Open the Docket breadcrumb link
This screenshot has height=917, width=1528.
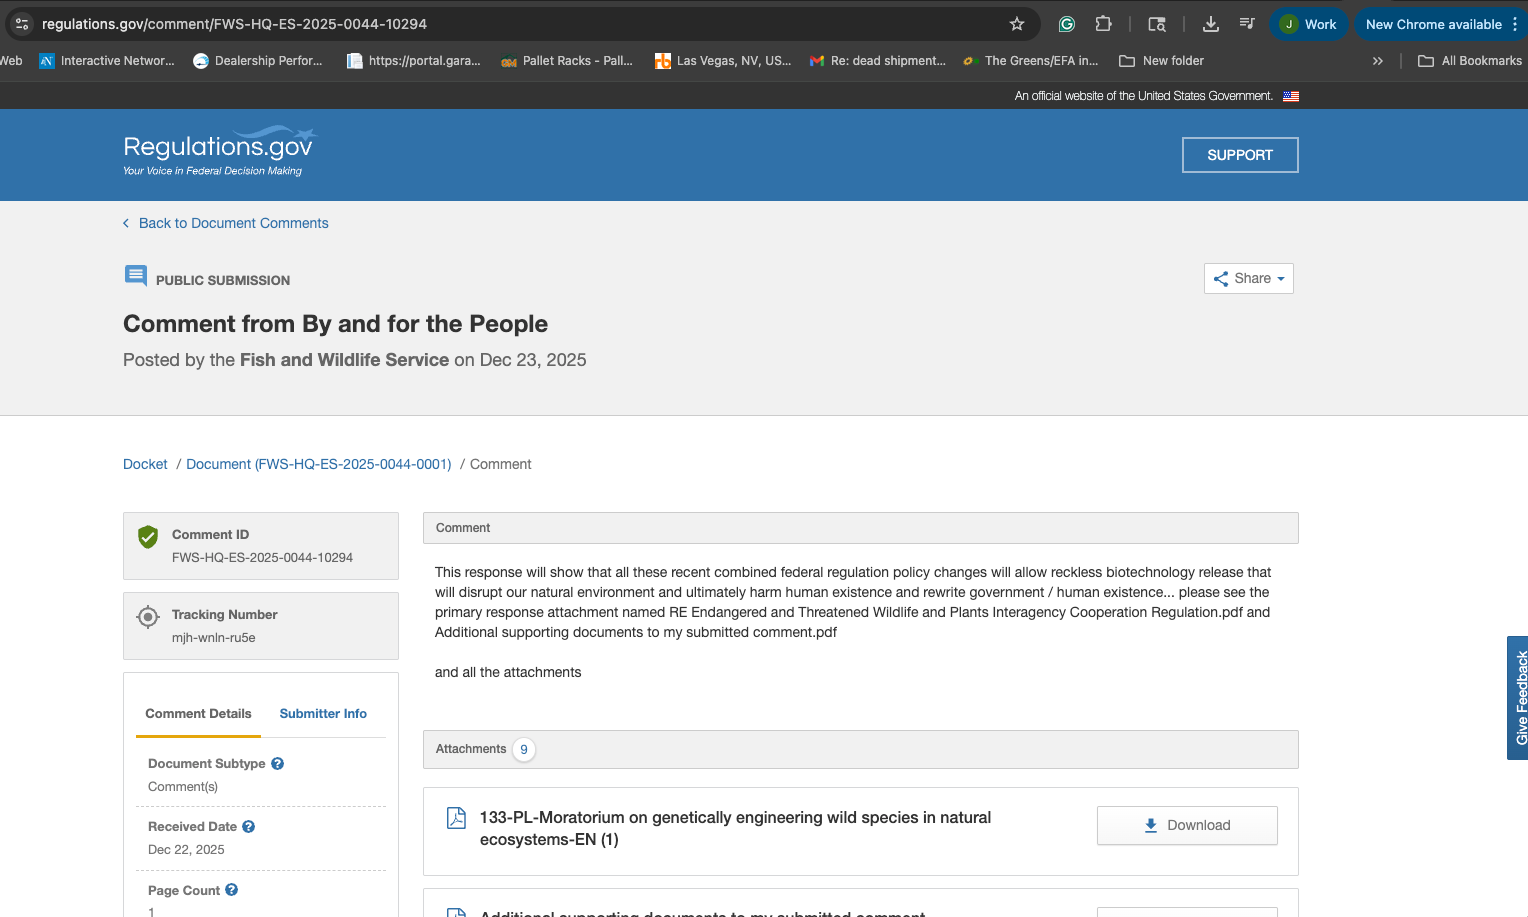point(145,464)
